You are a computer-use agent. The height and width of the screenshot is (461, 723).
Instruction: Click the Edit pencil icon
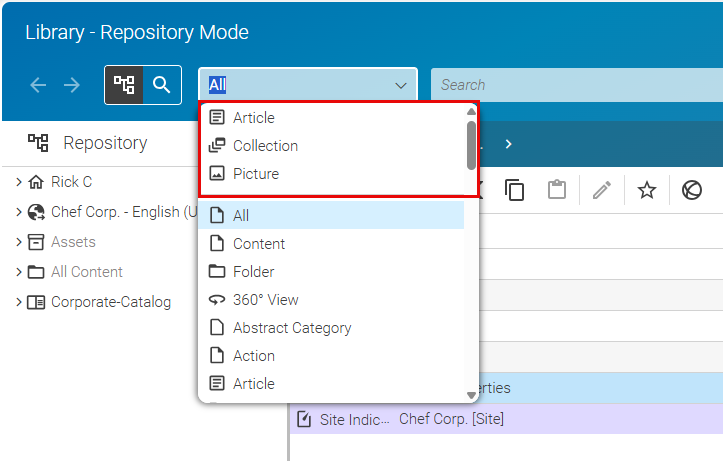[602, 190]
